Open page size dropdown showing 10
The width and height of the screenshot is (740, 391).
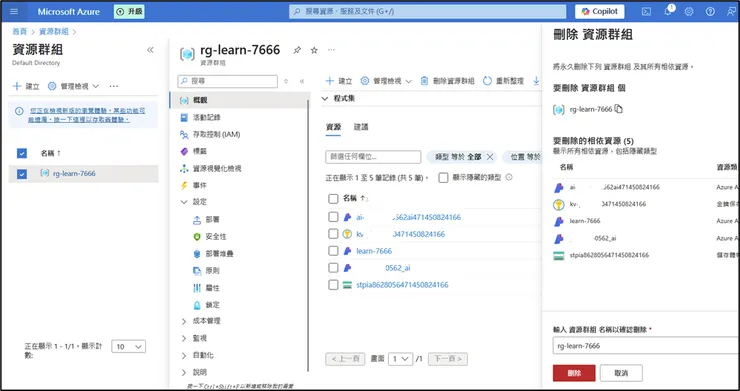[129, 347]
